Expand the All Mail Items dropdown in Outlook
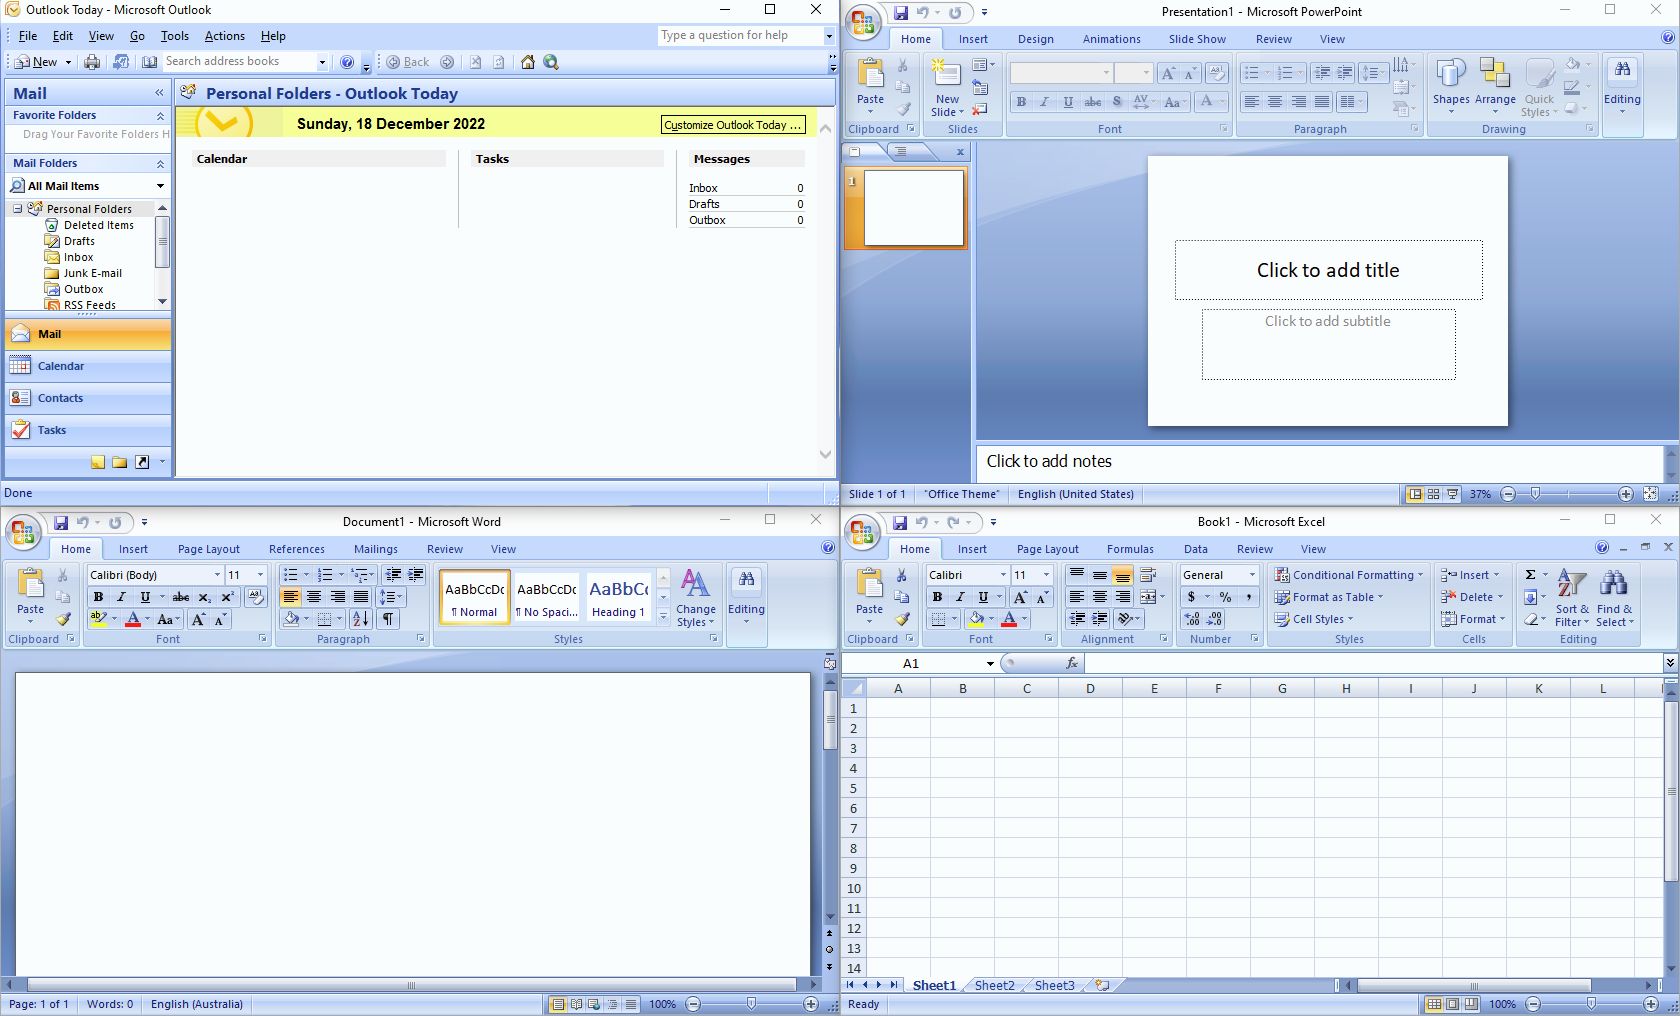The height and width of the screenshot is (1016, 1680). pos(160,186)
